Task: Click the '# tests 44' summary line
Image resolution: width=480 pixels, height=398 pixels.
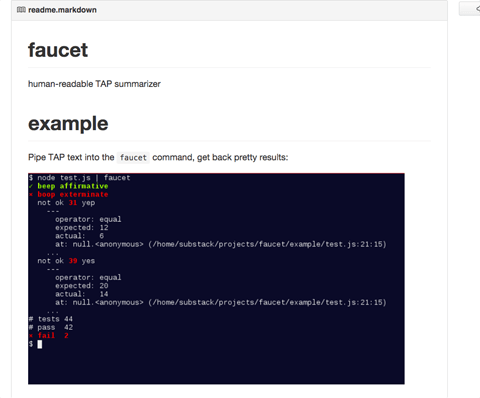Action: (x=51, y=319)
